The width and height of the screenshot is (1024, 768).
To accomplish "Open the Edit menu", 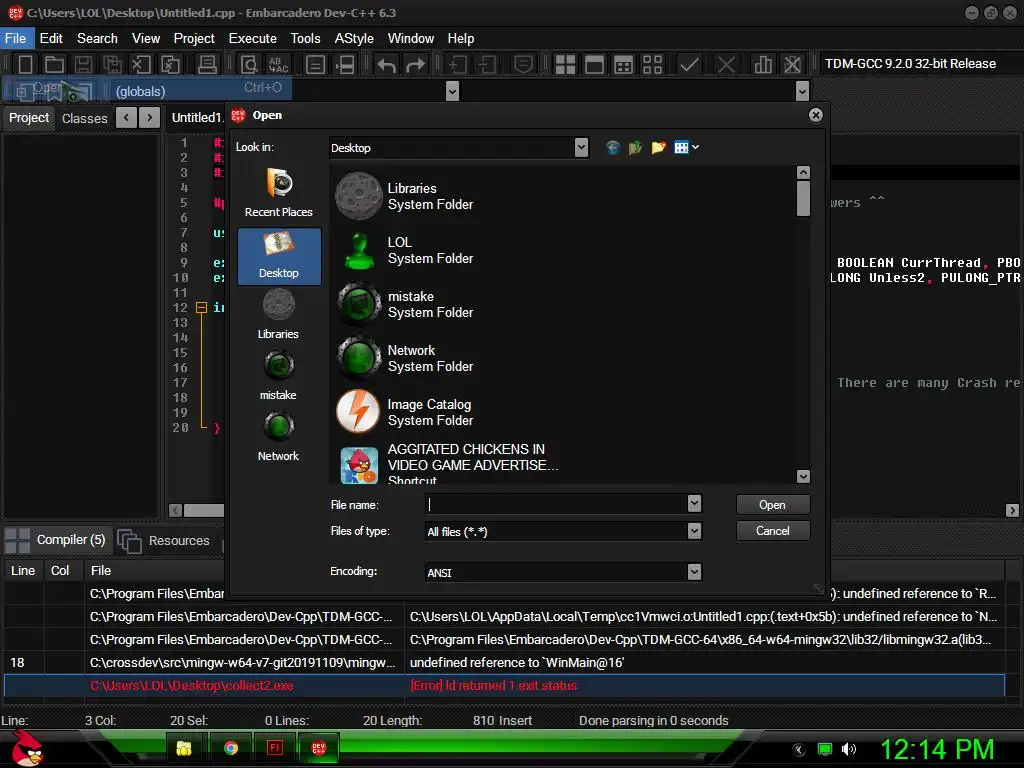I will (x=51, y=39).
